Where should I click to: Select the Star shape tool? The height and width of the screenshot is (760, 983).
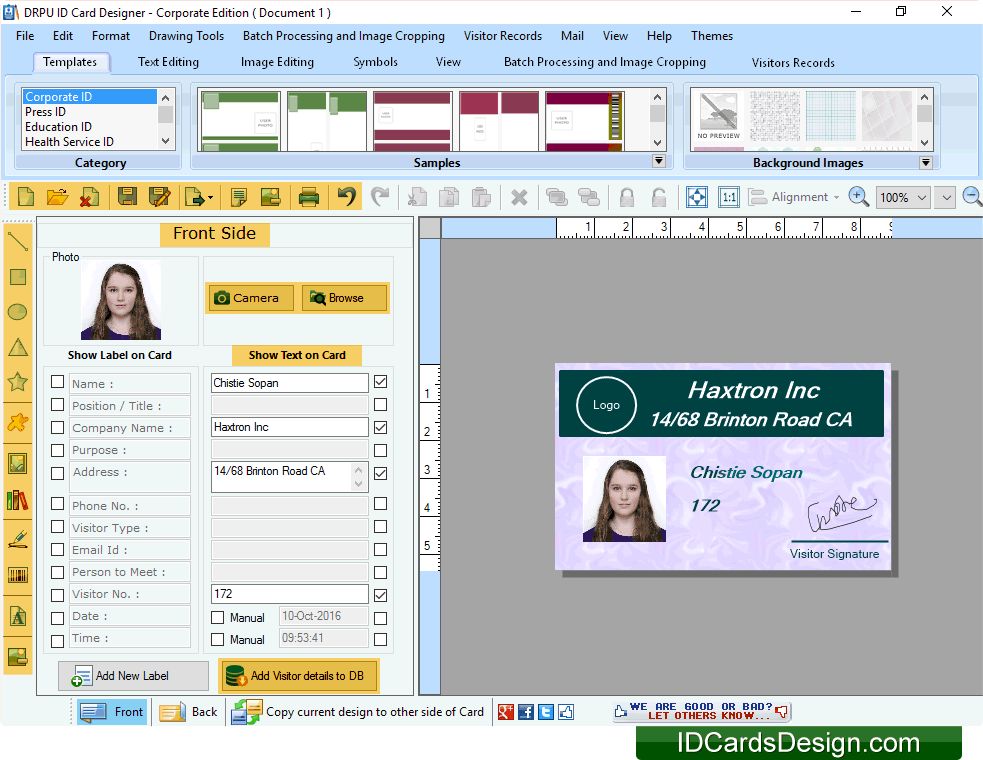point(18,381)
